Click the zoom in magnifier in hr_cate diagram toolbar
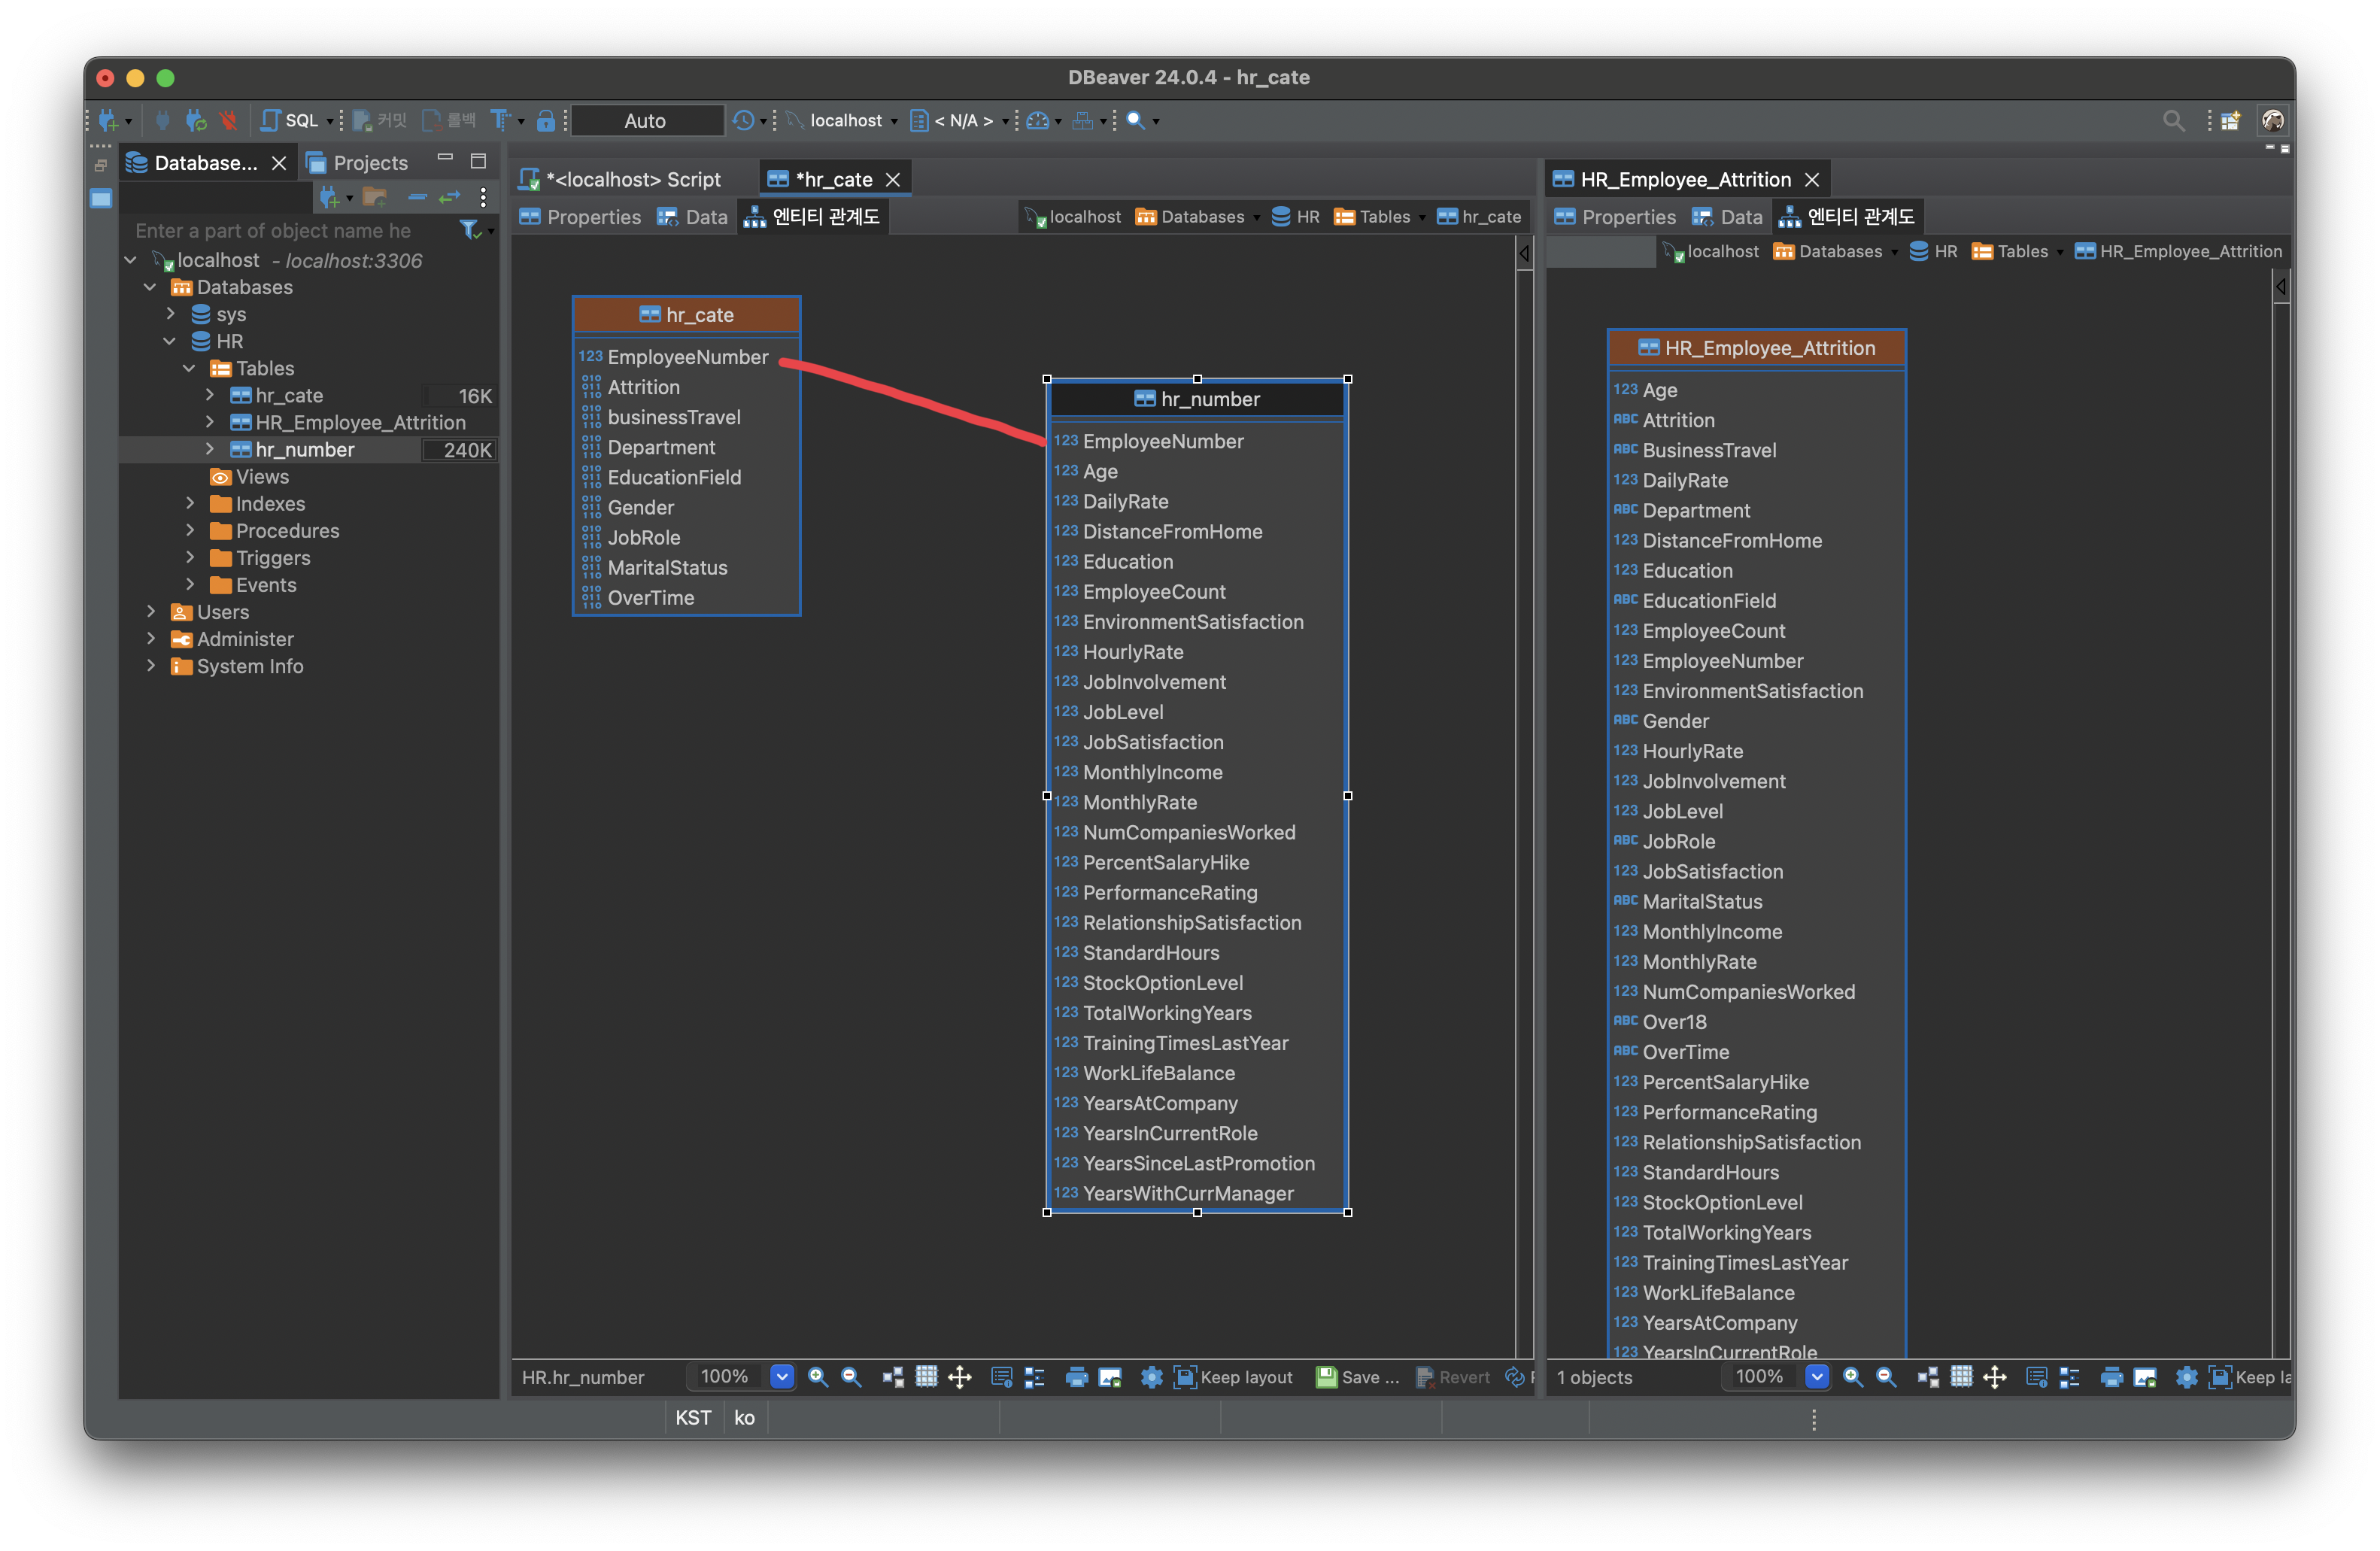This screenshot has height=1551, width=2380. coord(817,1377)
